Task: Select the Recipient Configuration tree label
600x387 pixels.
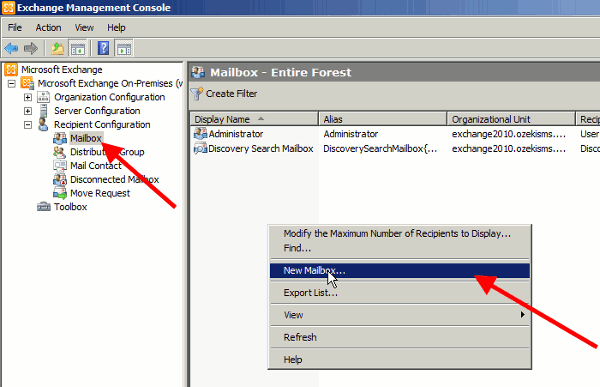Action: pyautogui.click(x=102, y=125)
